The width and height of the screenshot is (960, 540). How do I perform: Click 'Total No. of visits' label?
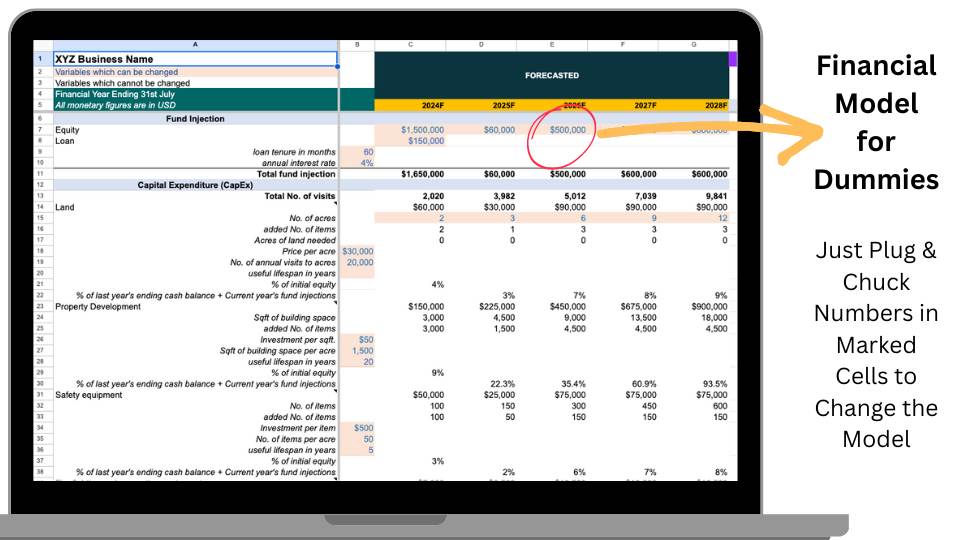coord(299,196)
